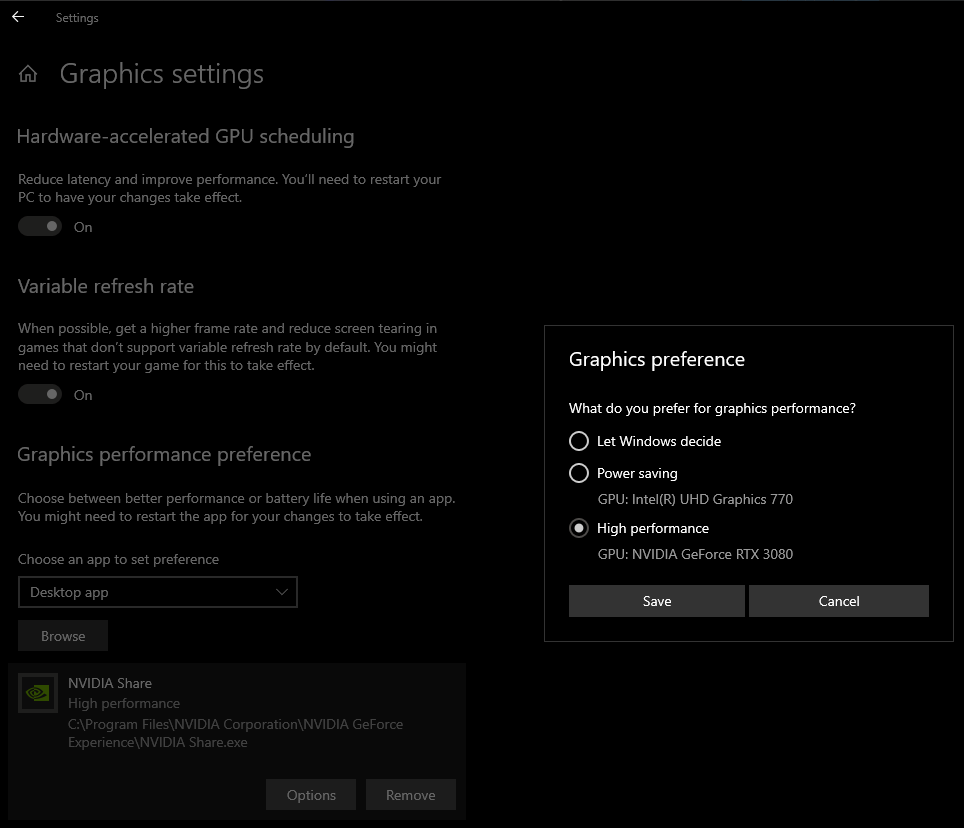Click the Settings window title text

(x=77, y=18)
